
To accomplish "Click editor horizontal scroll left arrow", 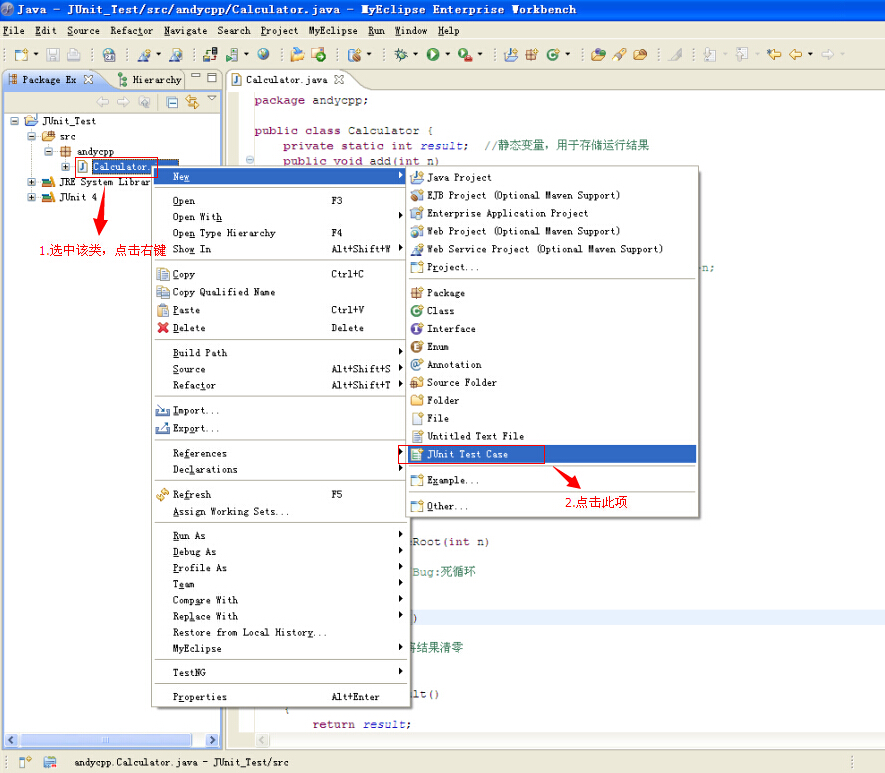I will pos(262,740).
